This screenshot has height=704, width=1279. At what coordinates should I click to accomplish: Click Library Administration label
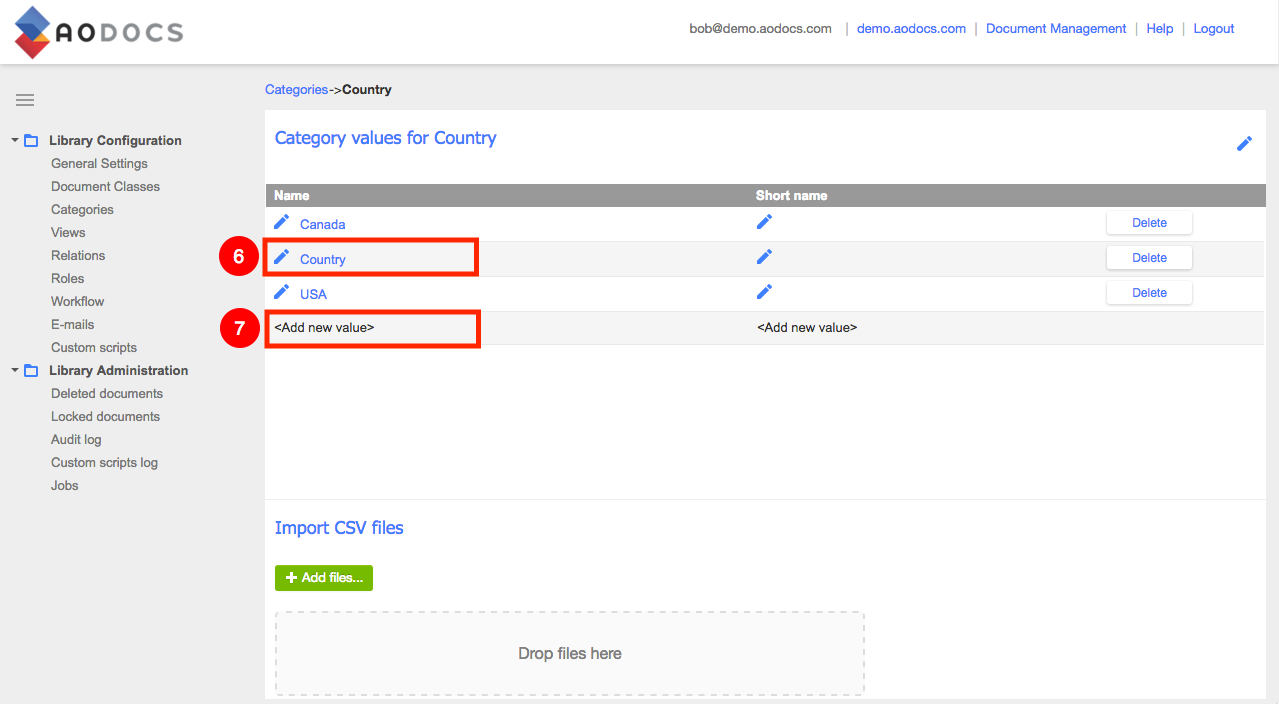pyautogui.click(x=118, y=371)
